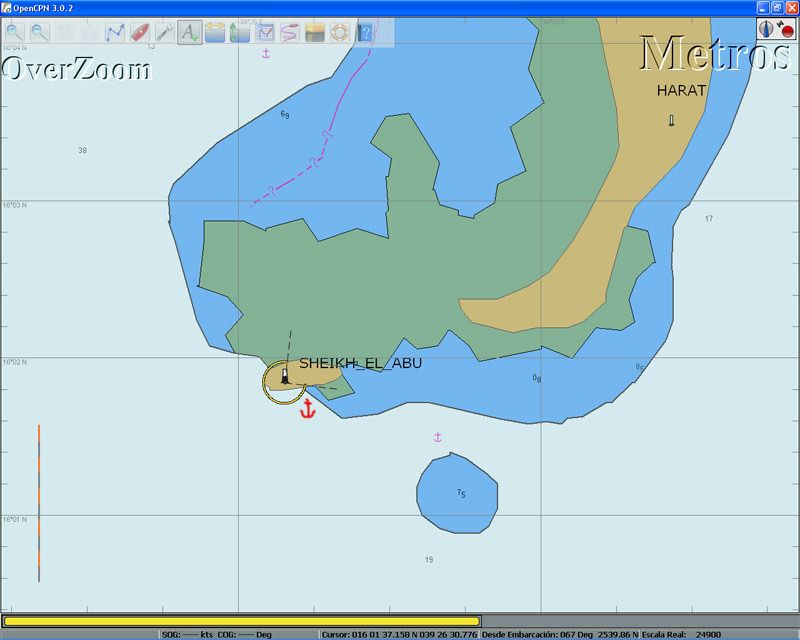Image resolution: width=800 pixels, height=640 pixels.
Task: Click the HARAT label on the chart
Action: pyautogui.click(x=681, y=90)
